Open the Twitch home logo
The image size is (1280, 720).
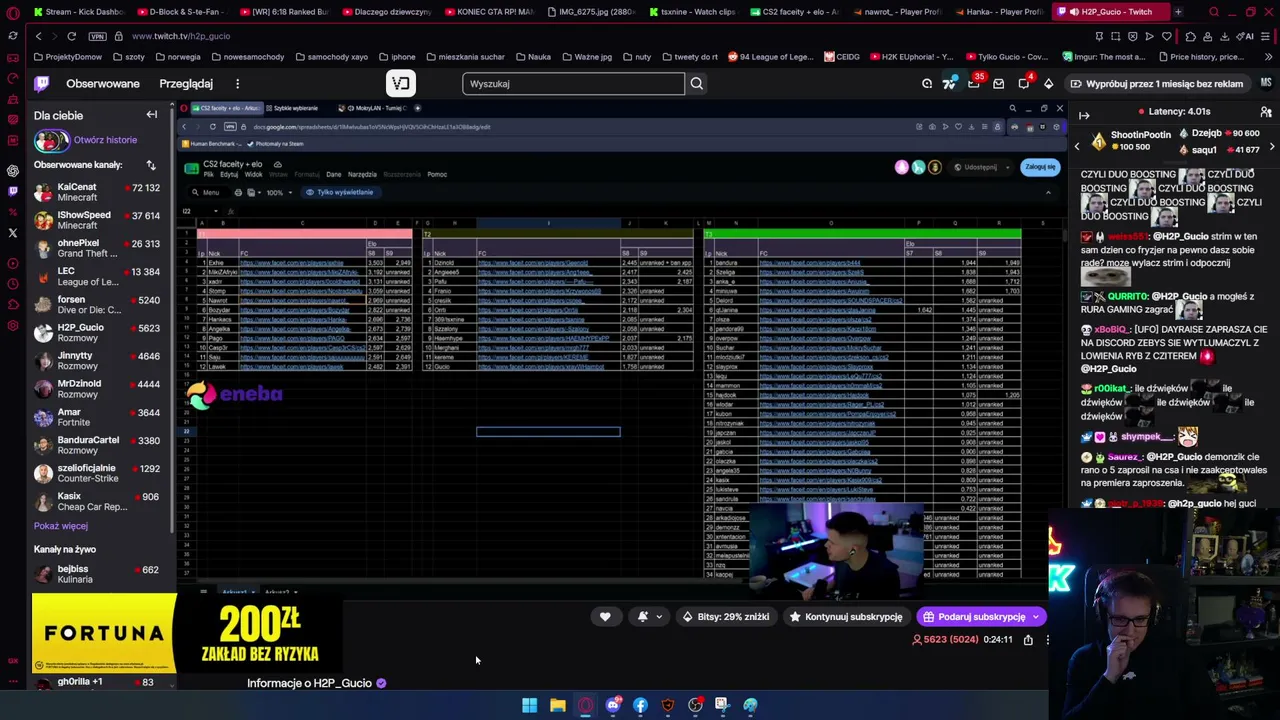click(x=42, y=84)
